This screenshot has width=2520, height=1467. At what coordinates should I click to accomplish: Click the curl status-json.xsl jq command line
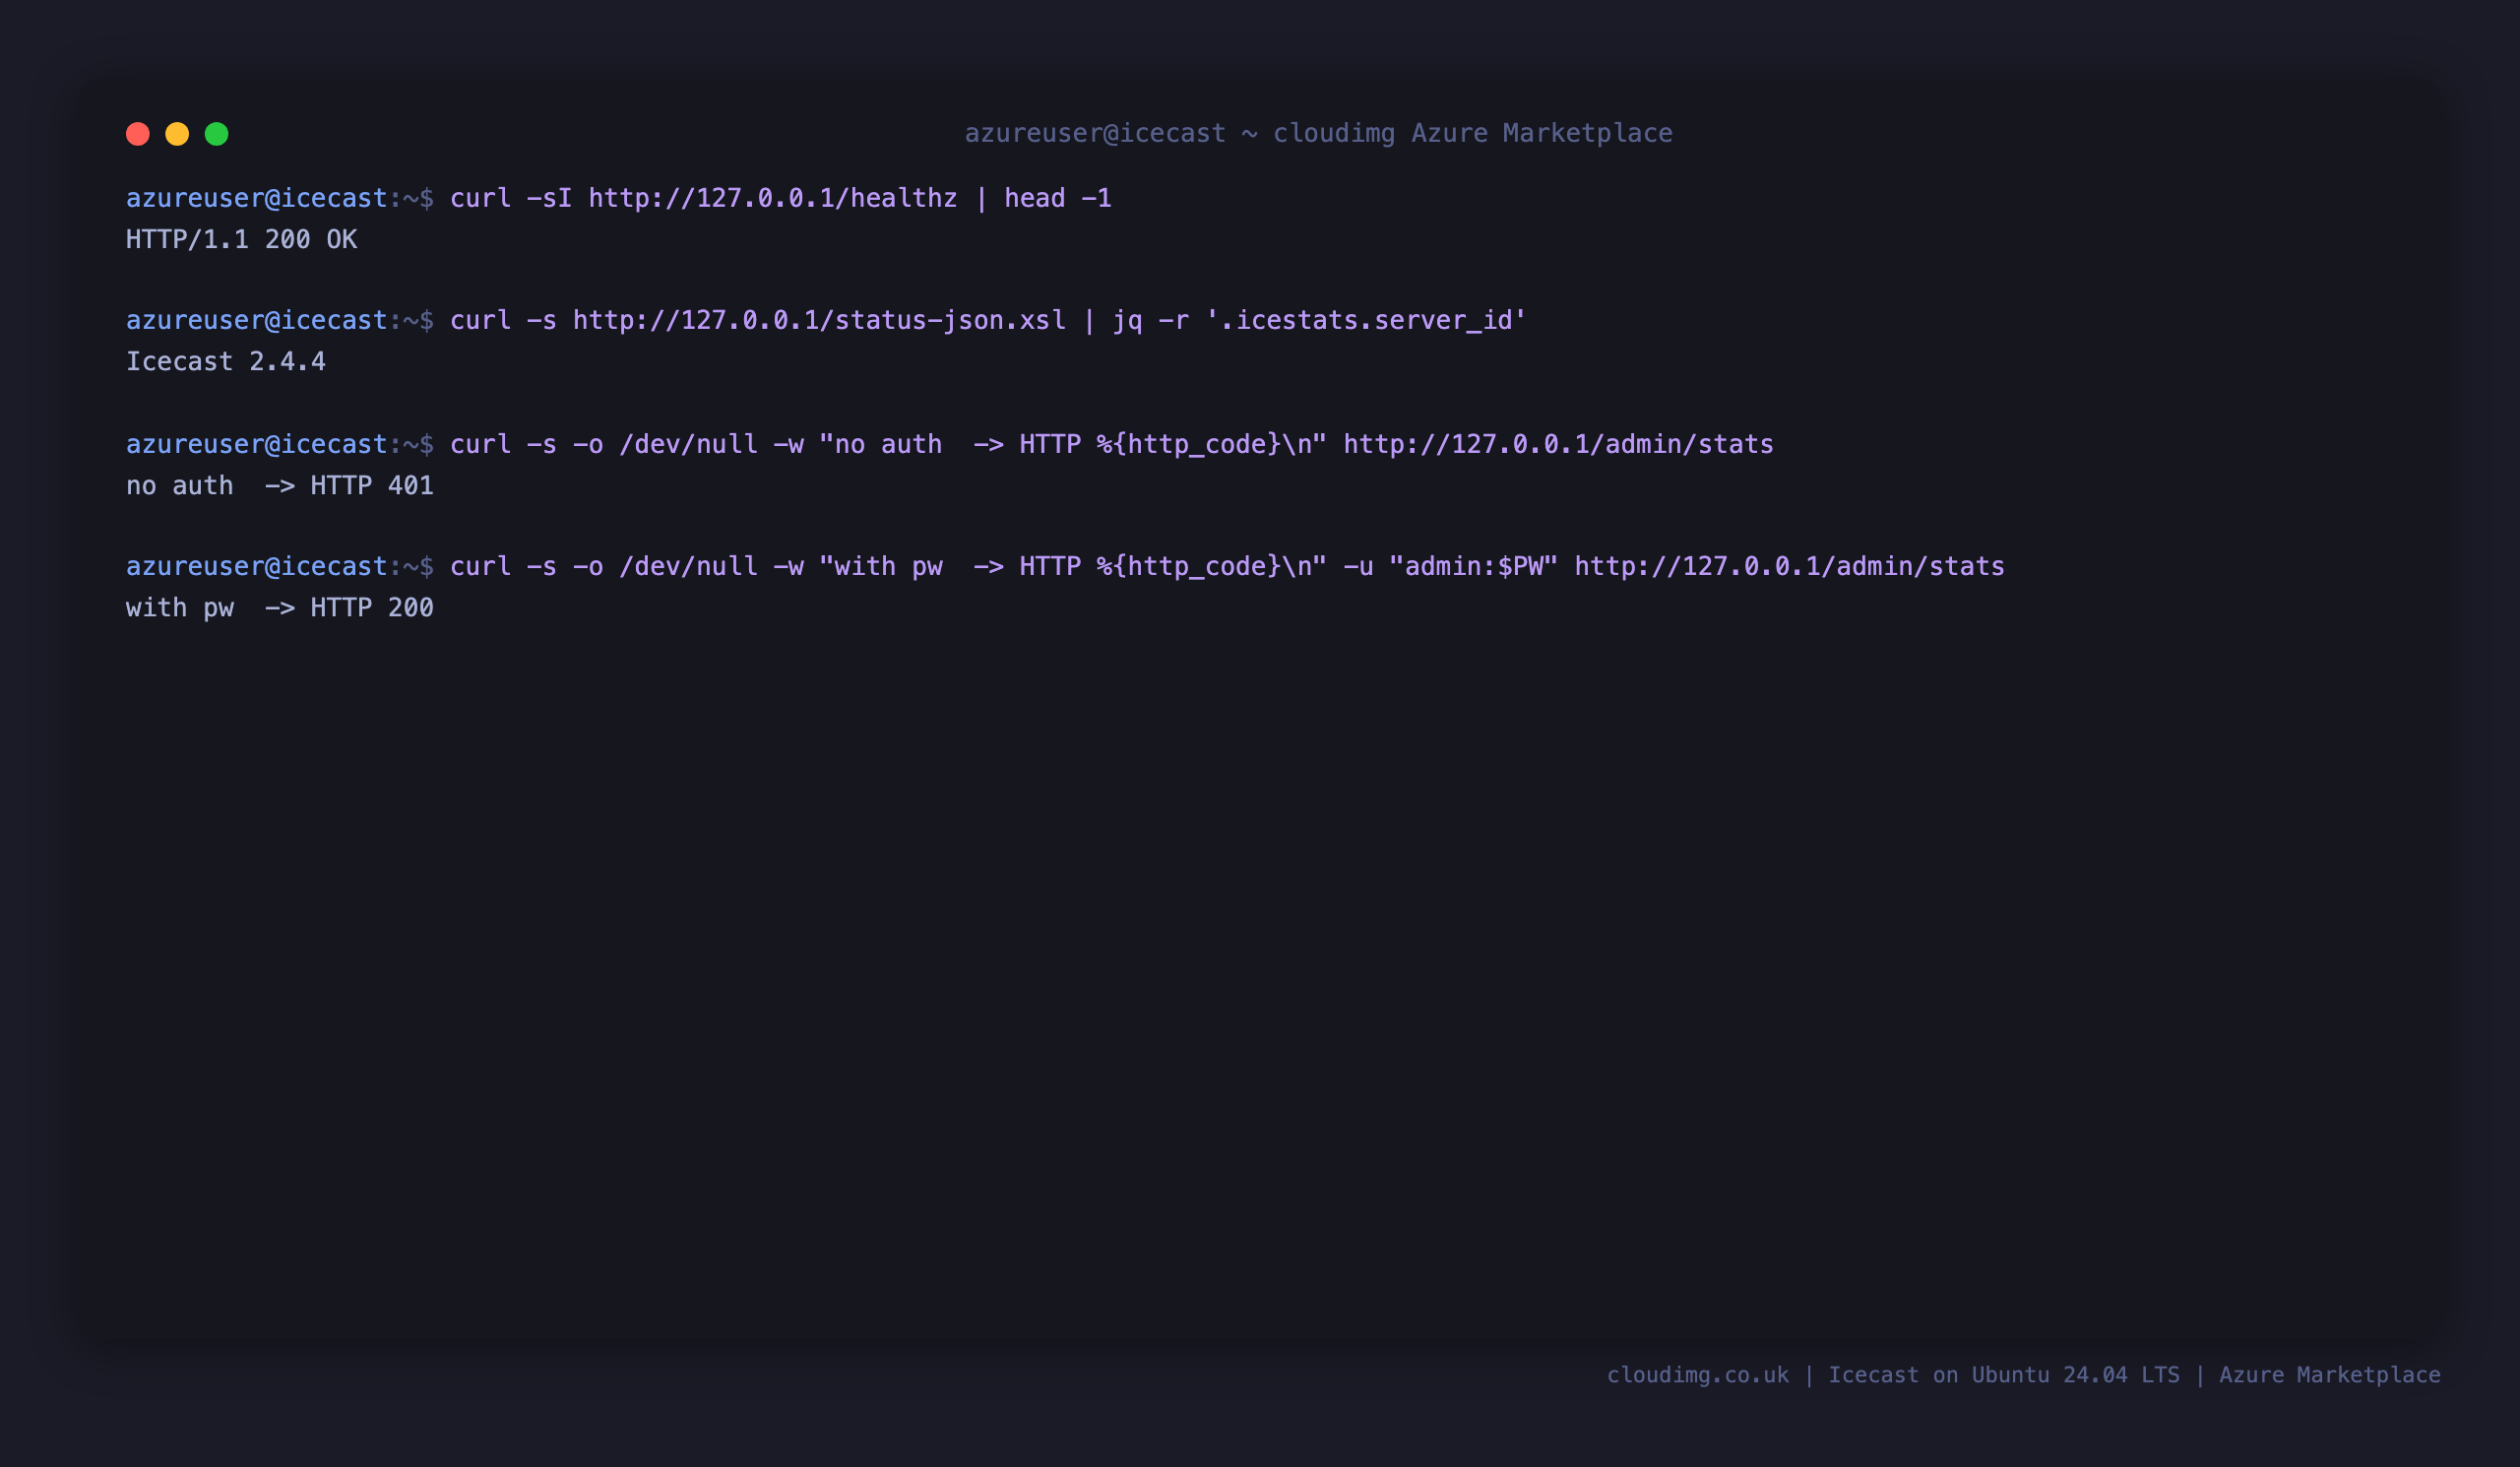click(988, 320)
